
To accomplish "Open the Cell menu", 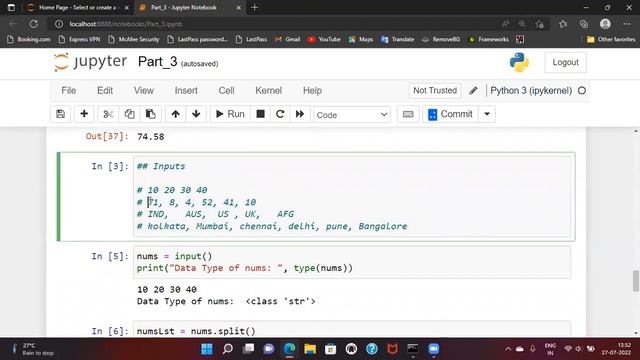I will click(x=226, y=91).
